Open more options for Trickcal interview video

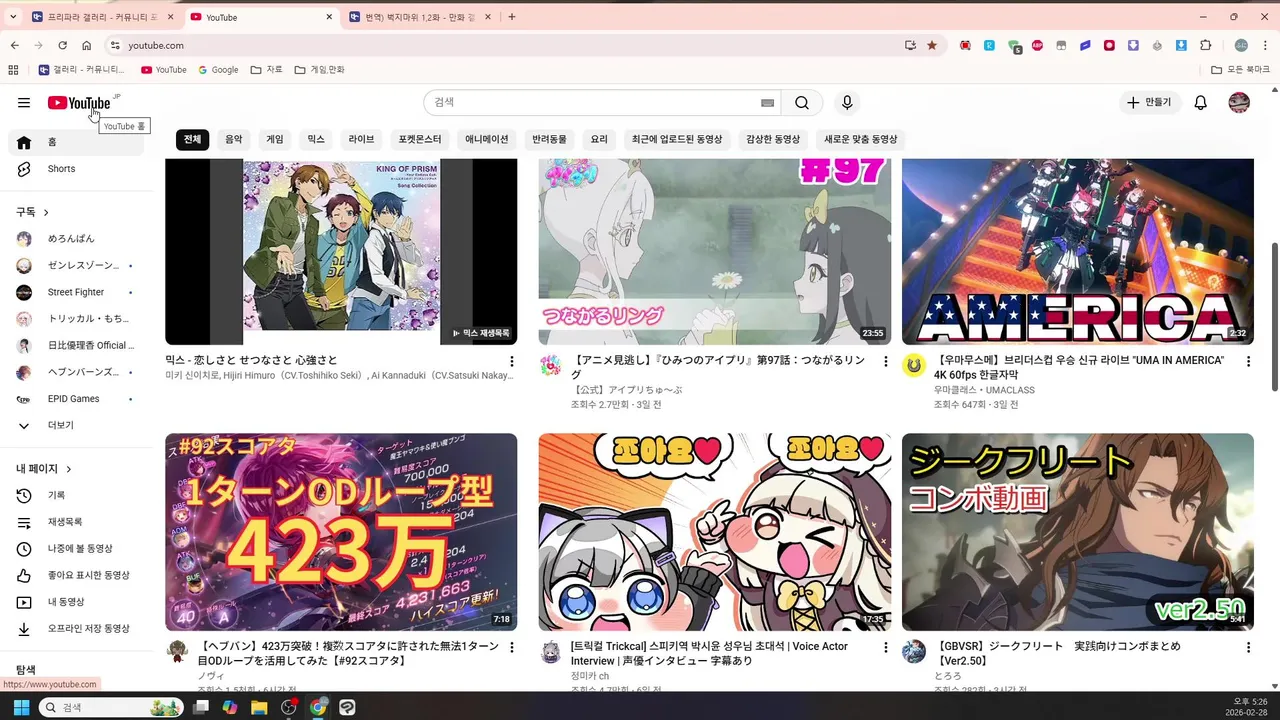[885, 648]
